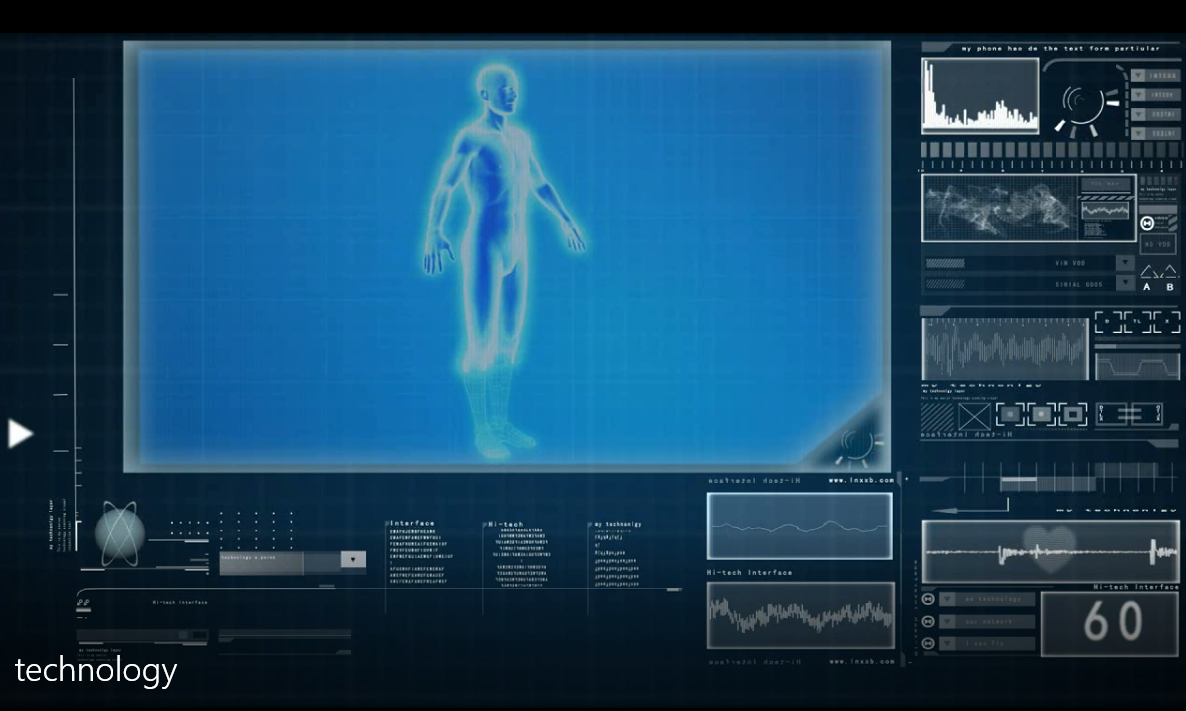Open the dropdown arrow beside 'technology a point'
This screenshot has height=711, width=1186.
pyautogui.click(x=352, y=560)
